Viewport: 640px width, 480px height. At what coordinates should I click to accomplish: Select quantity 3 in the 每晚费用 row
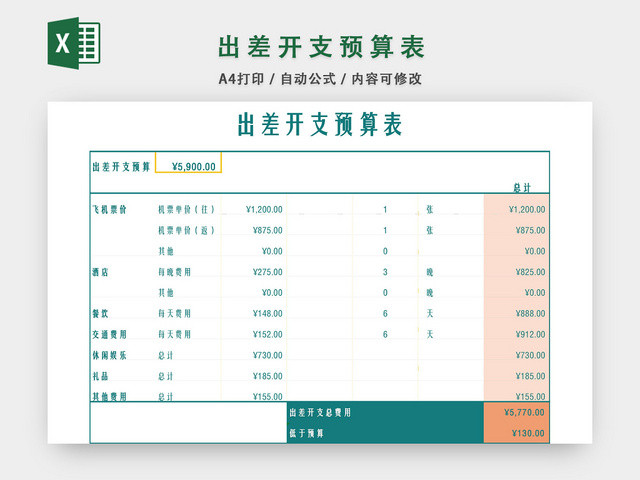point(385,272)
